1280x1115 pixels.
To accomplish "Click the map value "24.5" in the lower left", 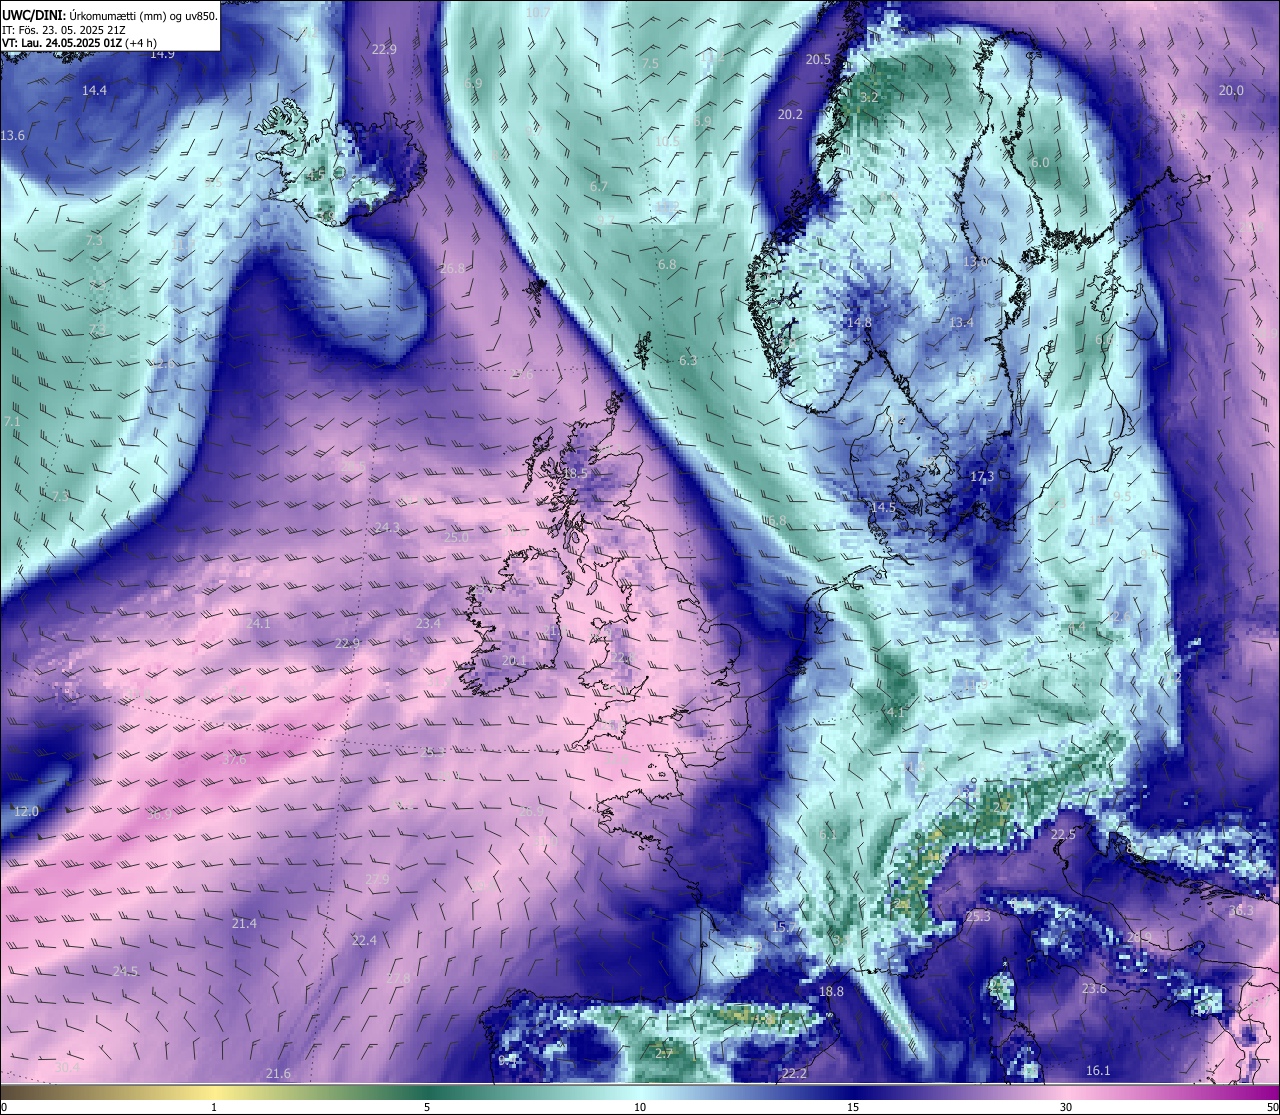I will click(x=125, y=971).
